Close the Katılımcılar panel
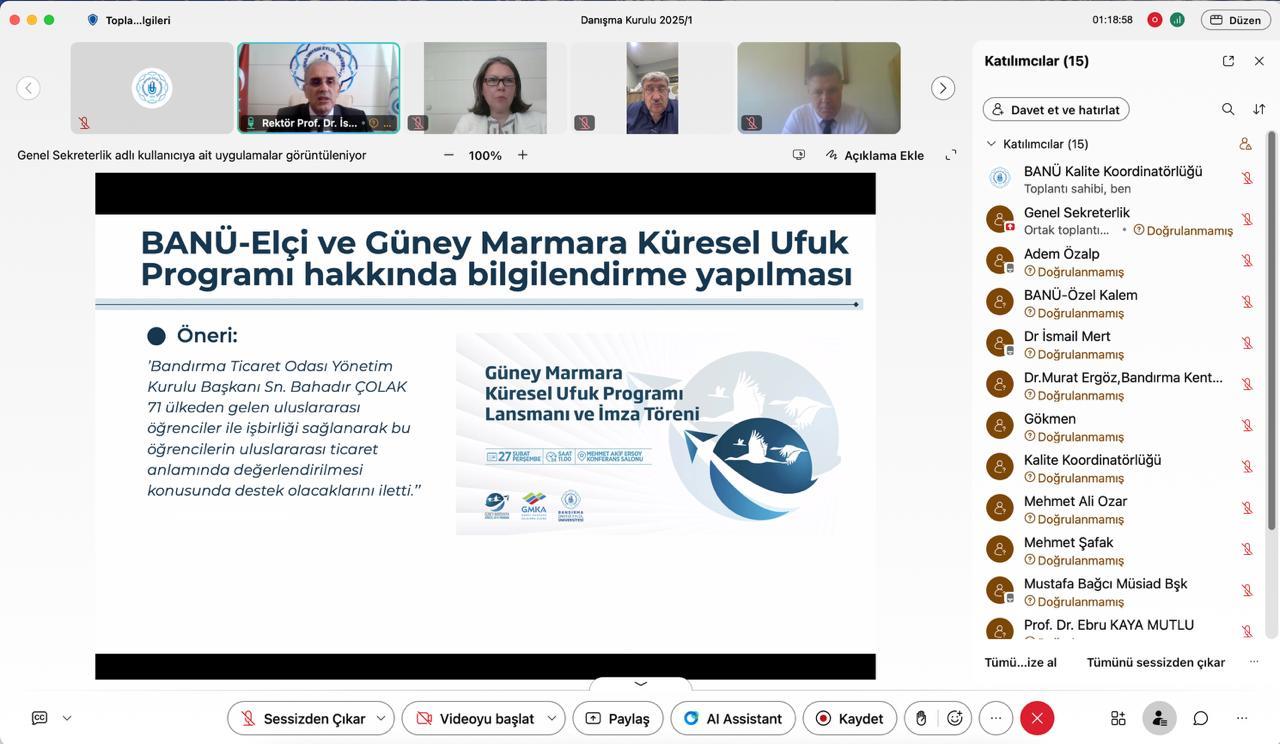 coord(1259,61)
